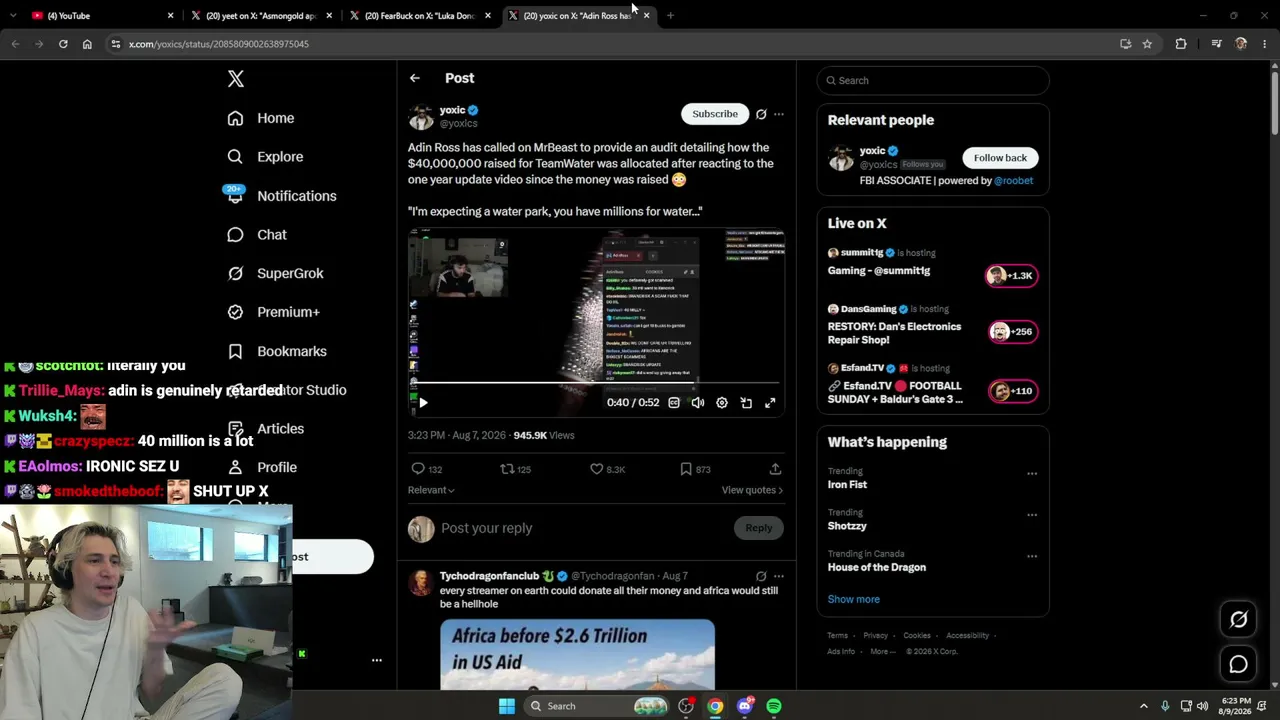Bookmark this page with the star icon
Screen dimensions: 1280x720
click(1147, 44)
